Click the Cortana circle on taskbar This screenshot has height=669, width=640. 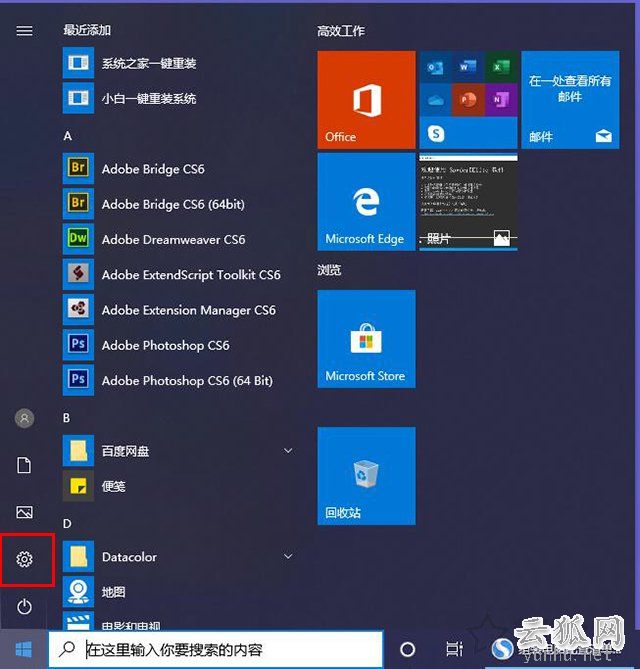coord(407,649)
